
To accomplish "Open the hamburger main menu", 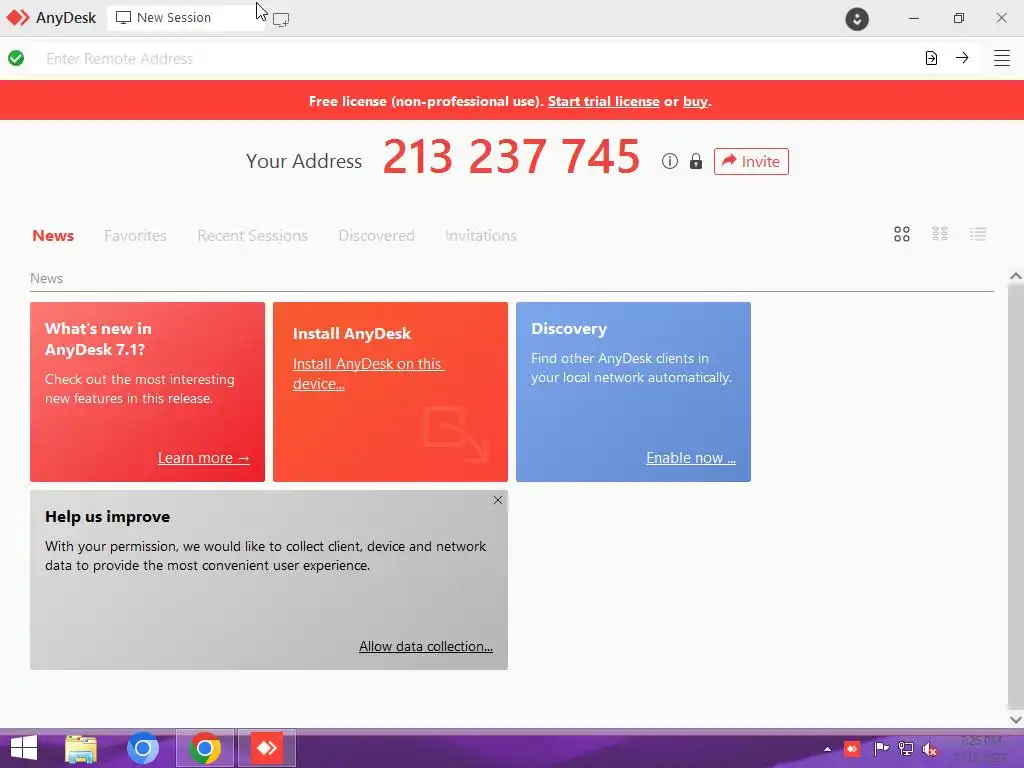I will (1002, 58).
